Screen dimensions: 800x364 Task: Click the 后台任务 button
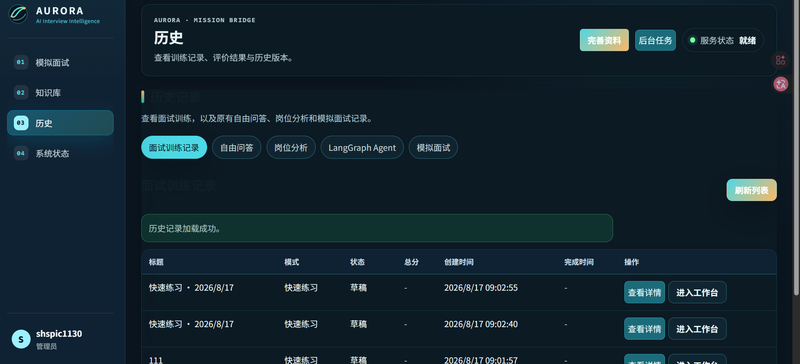coord(656,40)
